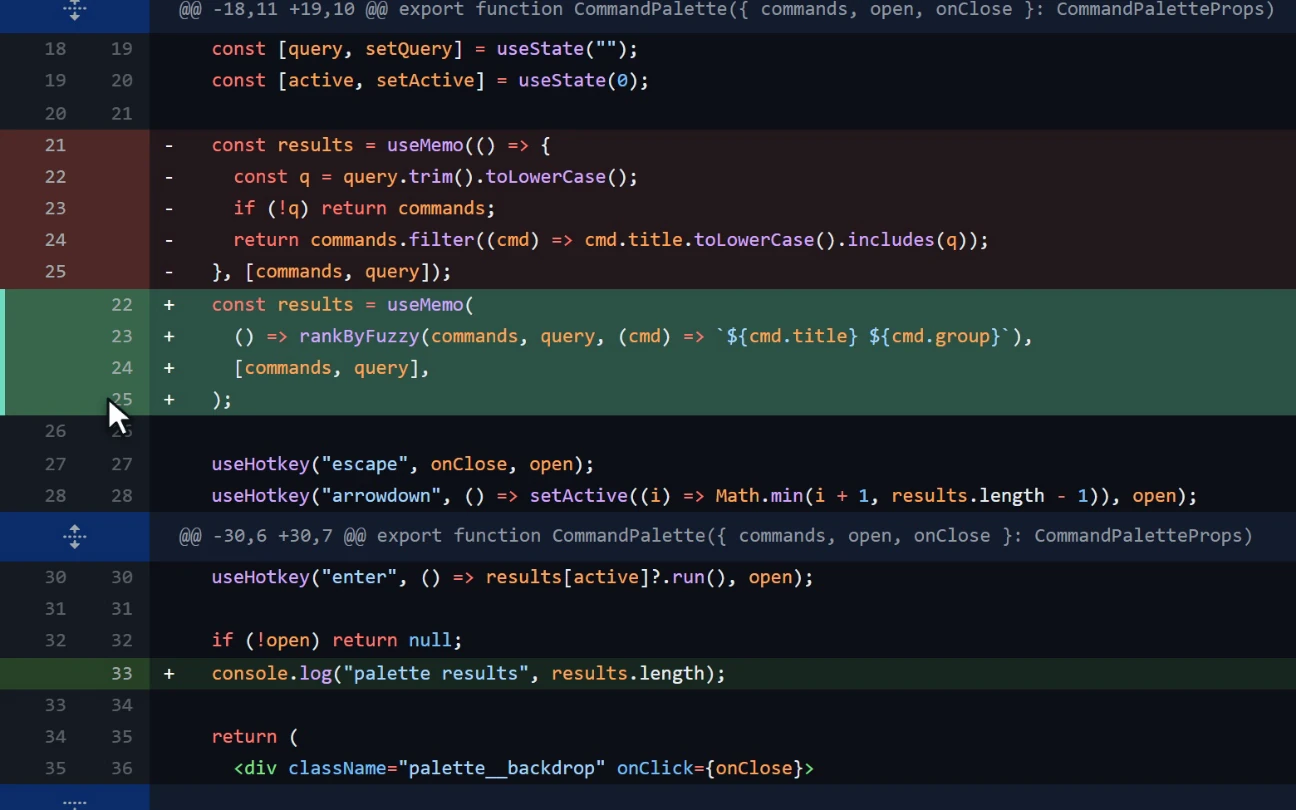Click the plus marker on the console.log line
Viewport: 1296px width, 810px height.
point(169,674)
